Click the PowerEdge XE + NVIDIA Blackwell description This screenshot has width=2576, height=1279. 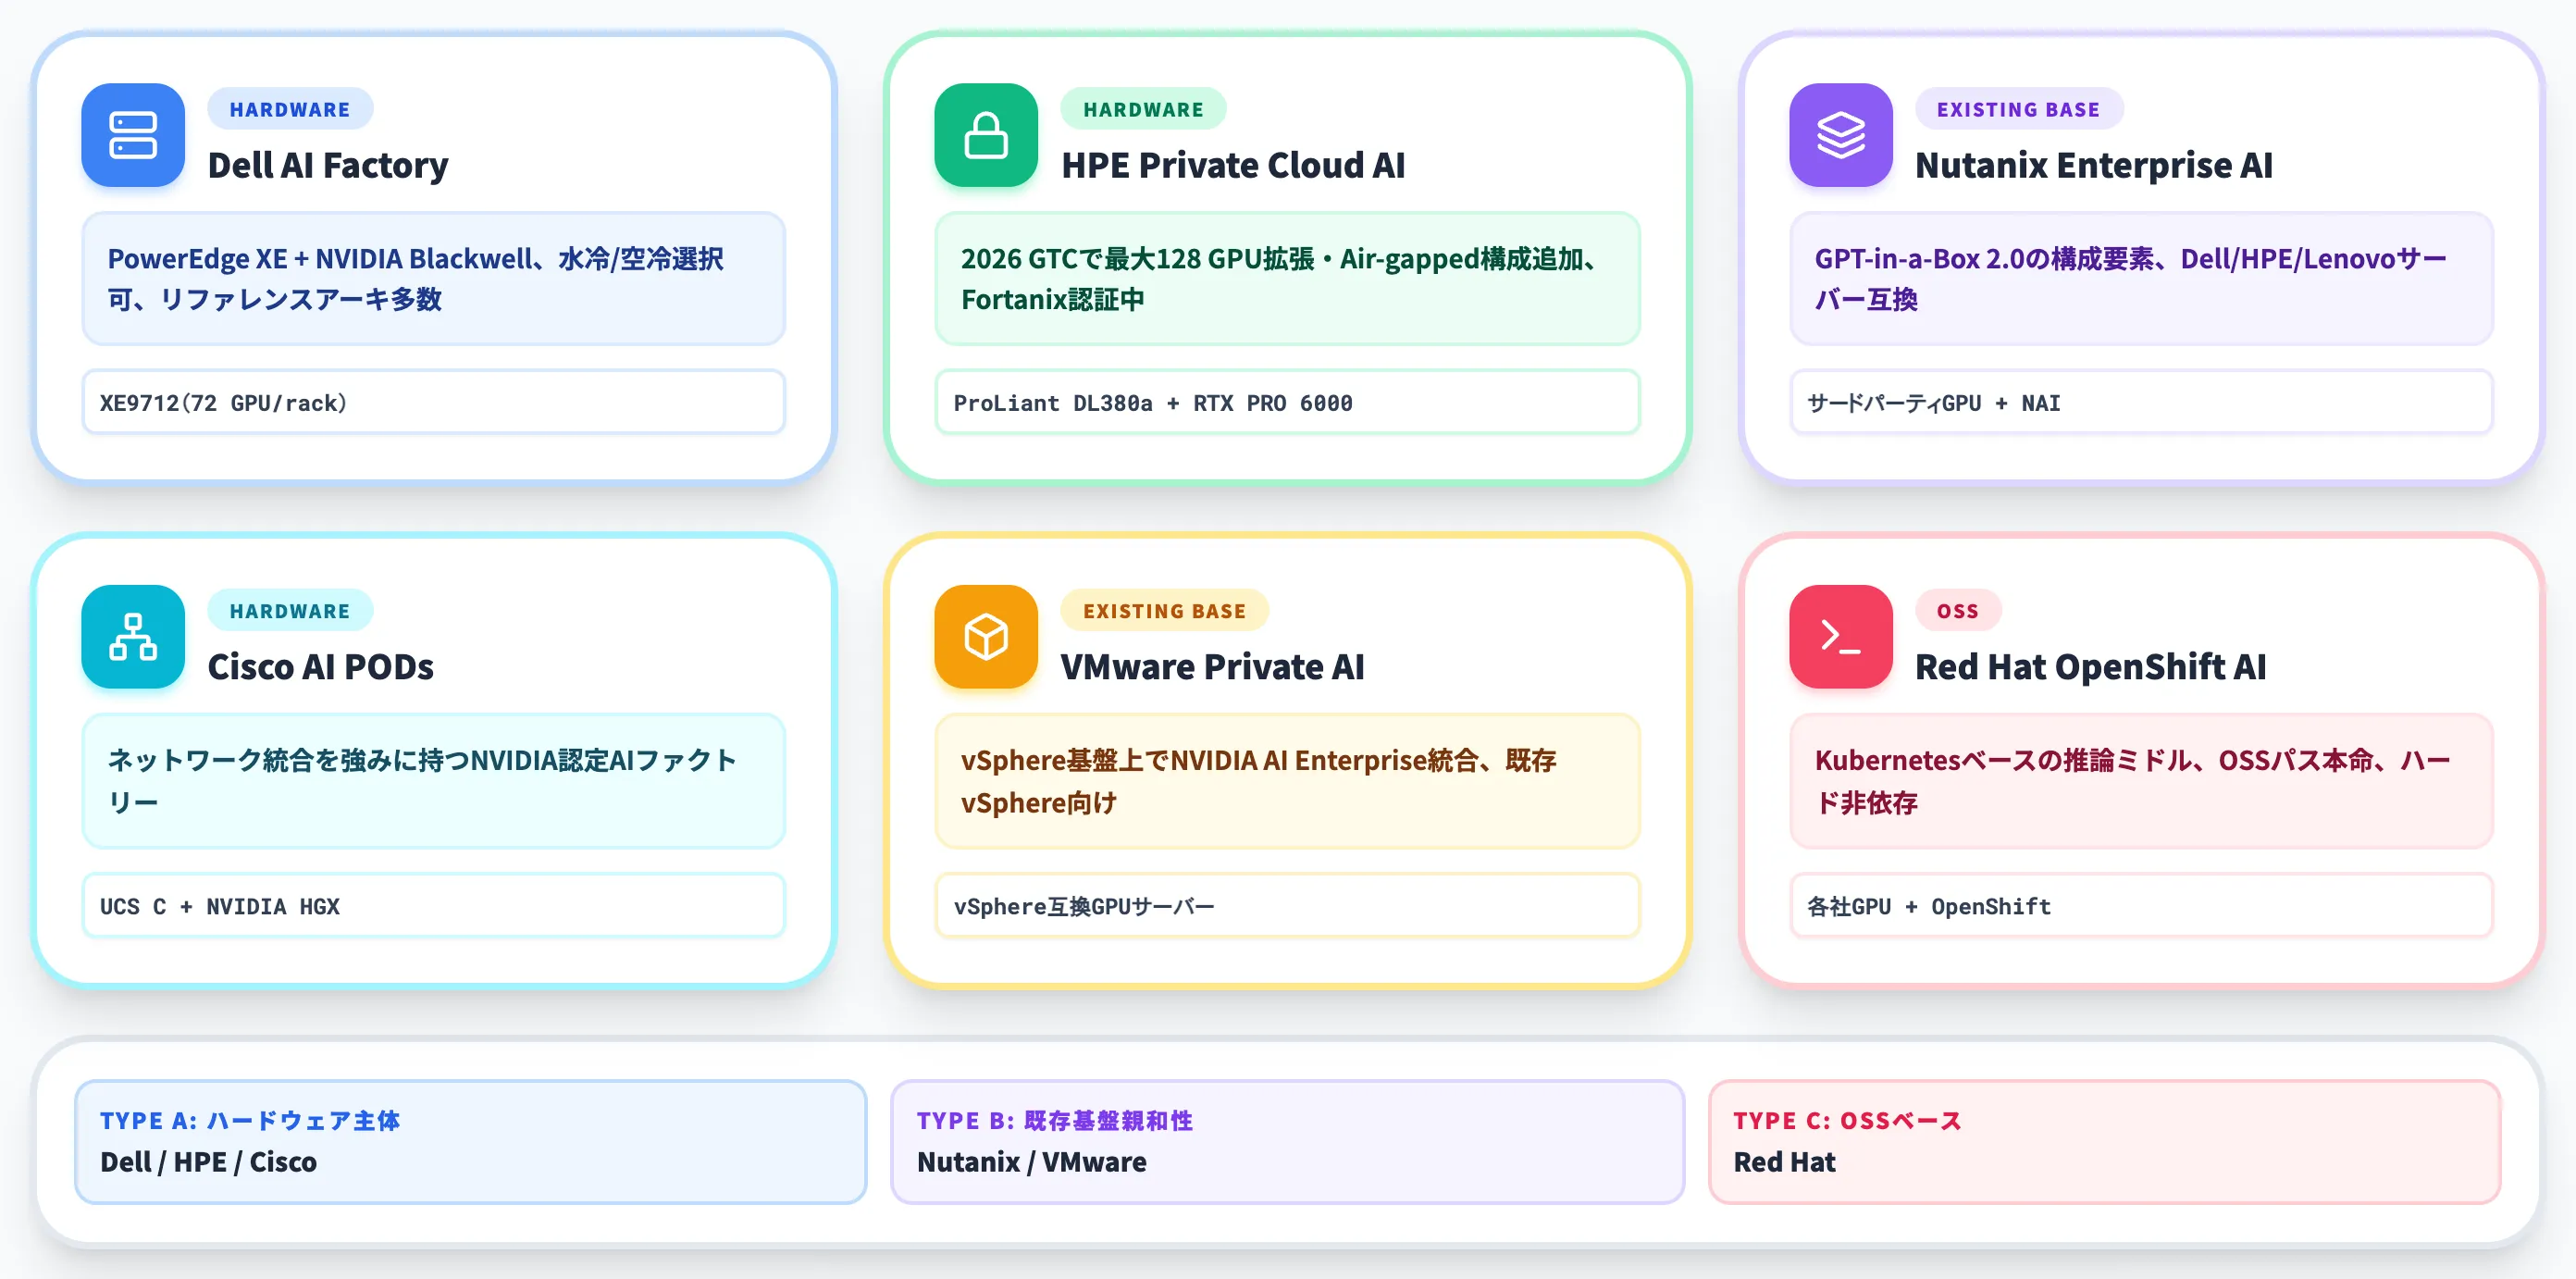(x=434, y=279)
